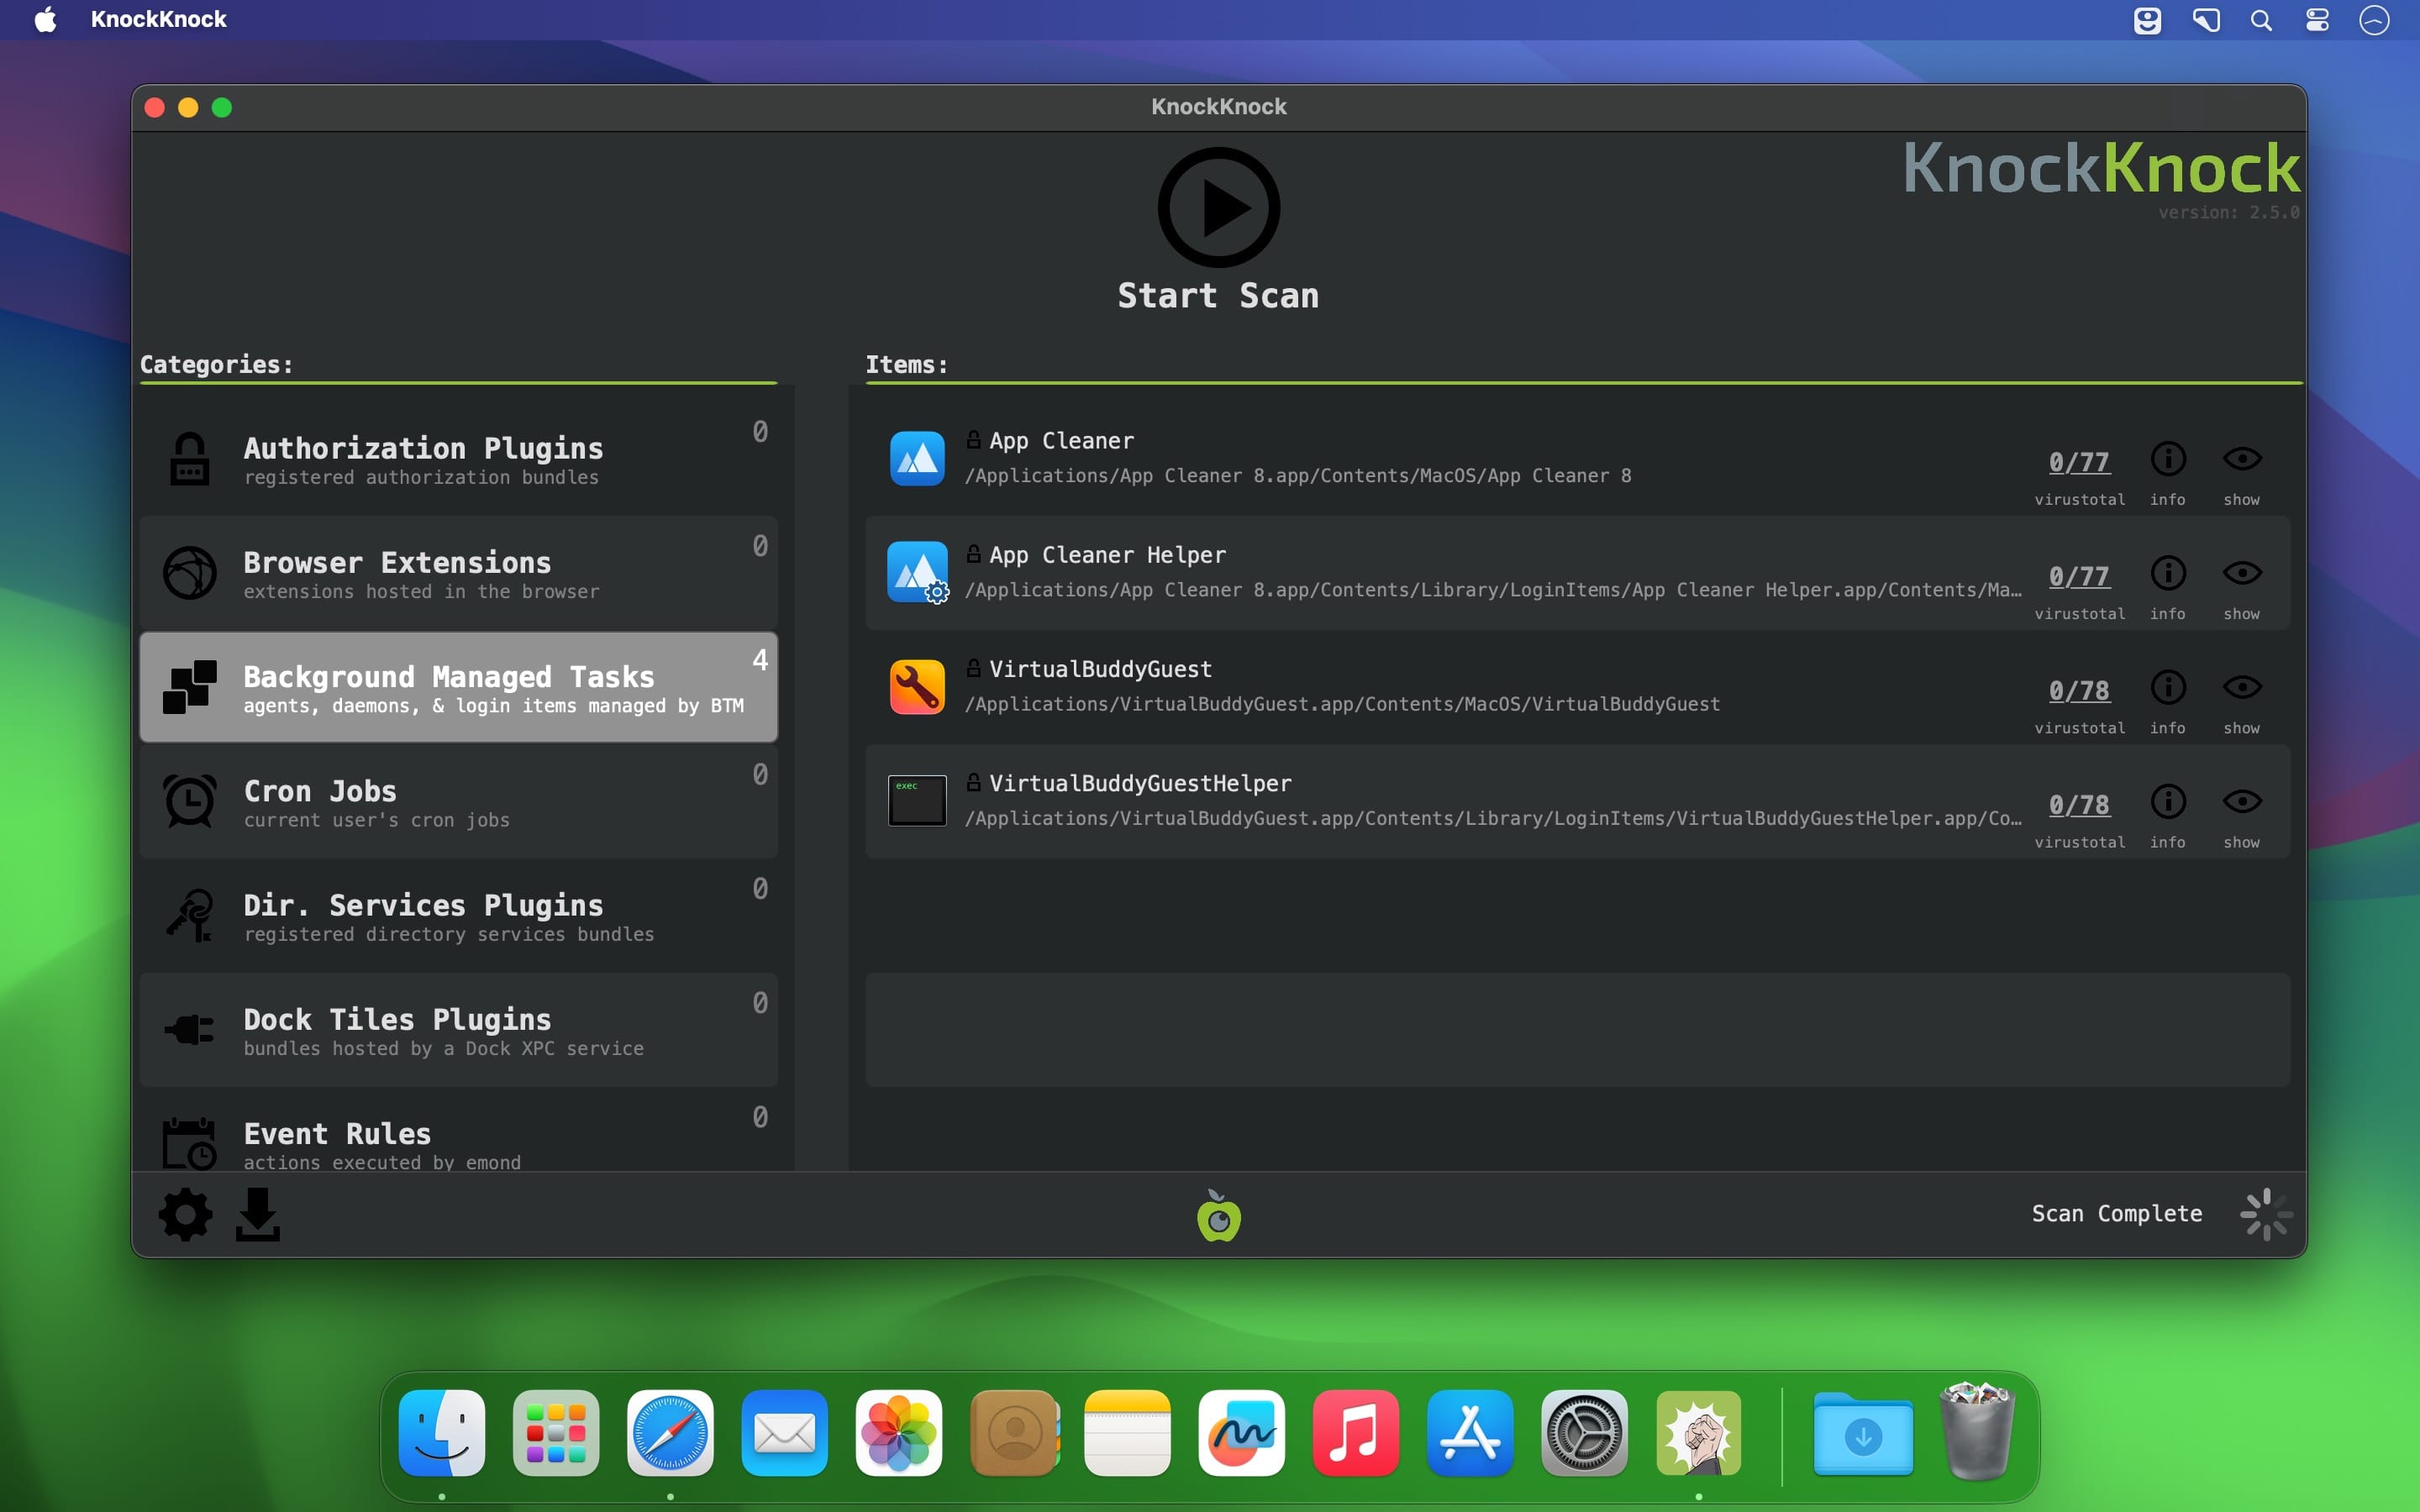Open Notes from the Dock
The image size is (2420, 1512).
click(1127, 1433)
